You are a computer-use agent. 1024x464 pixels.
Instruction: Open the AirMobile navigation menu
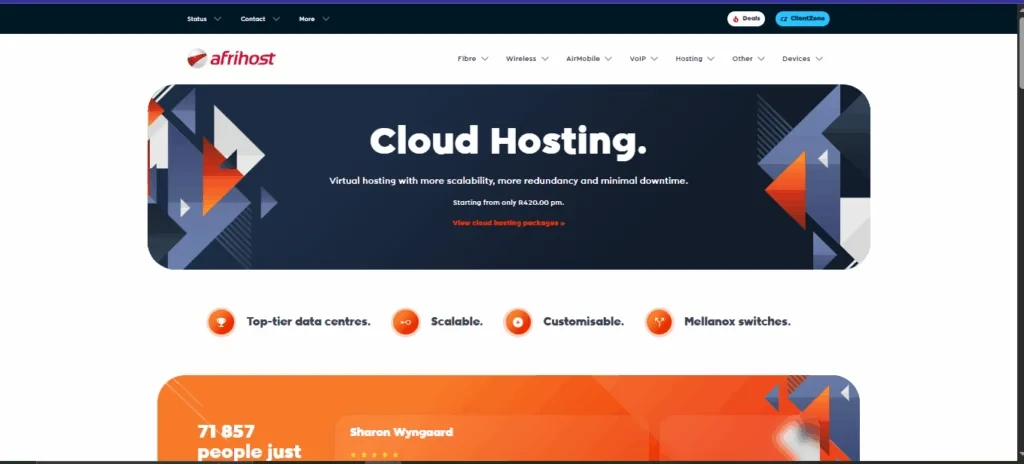click(x=589, y=59)
